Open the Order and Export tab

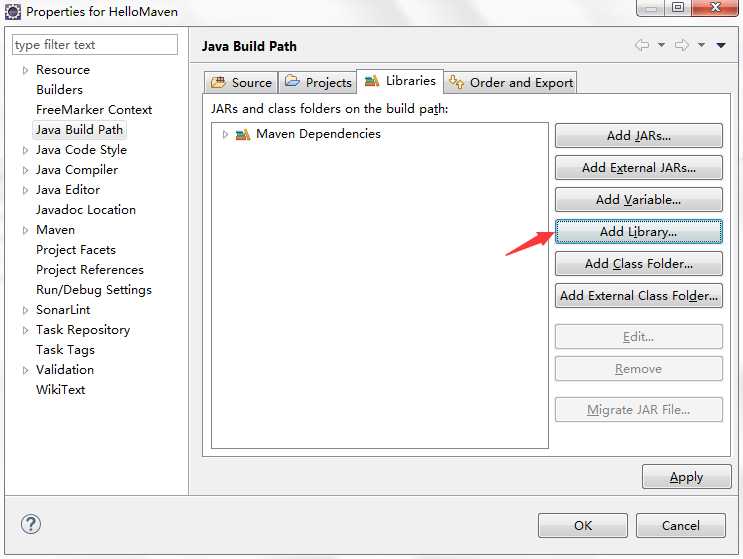click(x=511, y=82)
